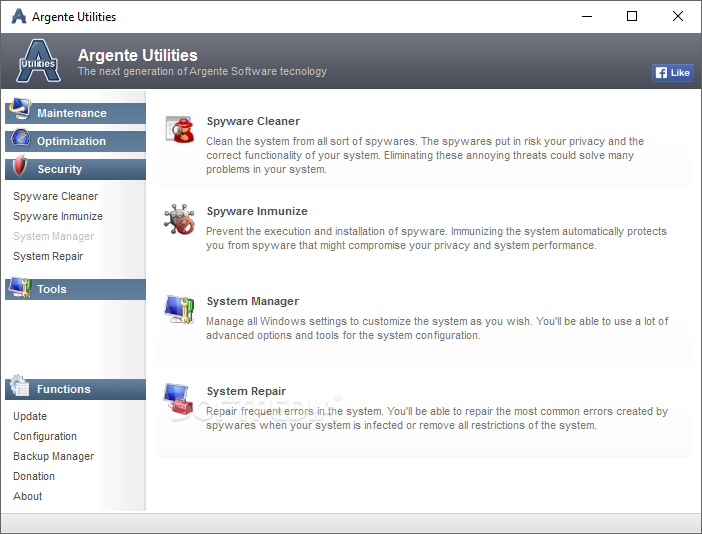This screenshot has height=534, width=702.
Task: Click the Spyware Inmunize description text
Action: 436,238
